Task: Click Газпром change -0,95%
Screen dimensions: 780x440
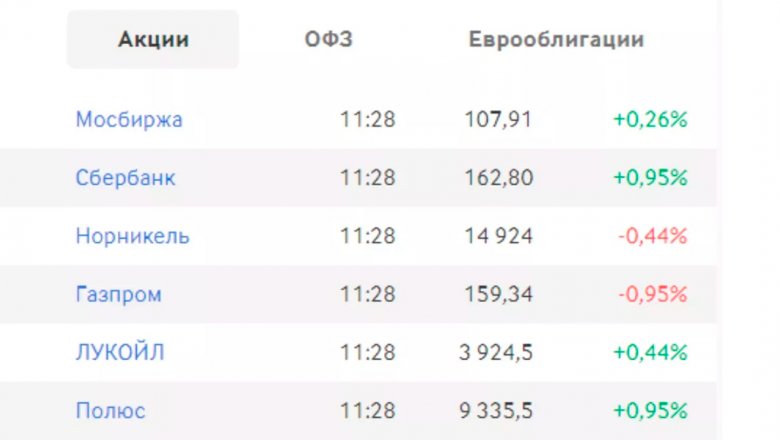Action: [x=652, y=294]
